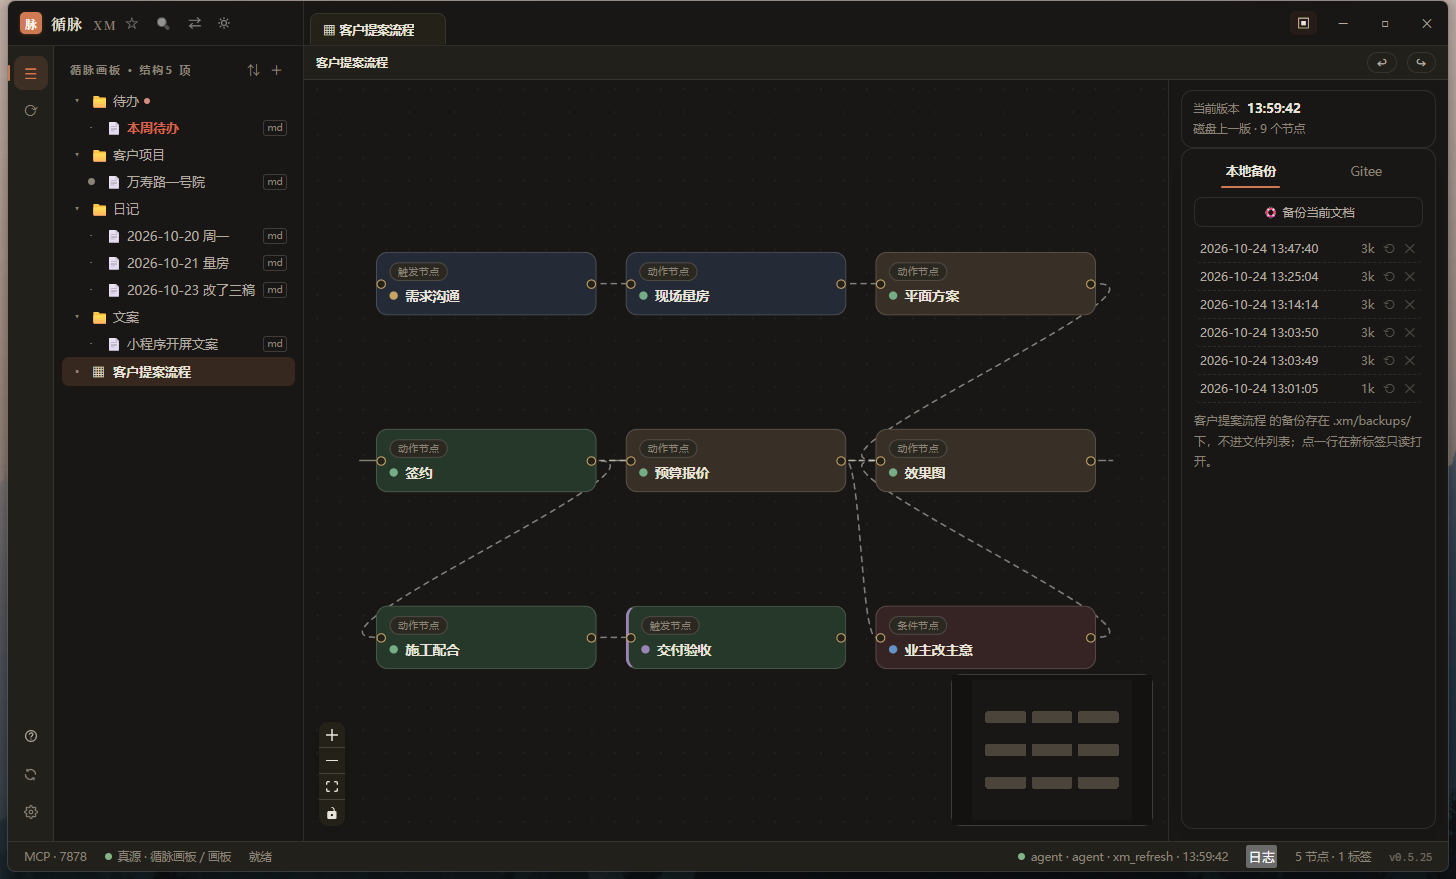Open help via the question mark icon
This screenshot has height=879, width=1456.
(x=31, y=736)
